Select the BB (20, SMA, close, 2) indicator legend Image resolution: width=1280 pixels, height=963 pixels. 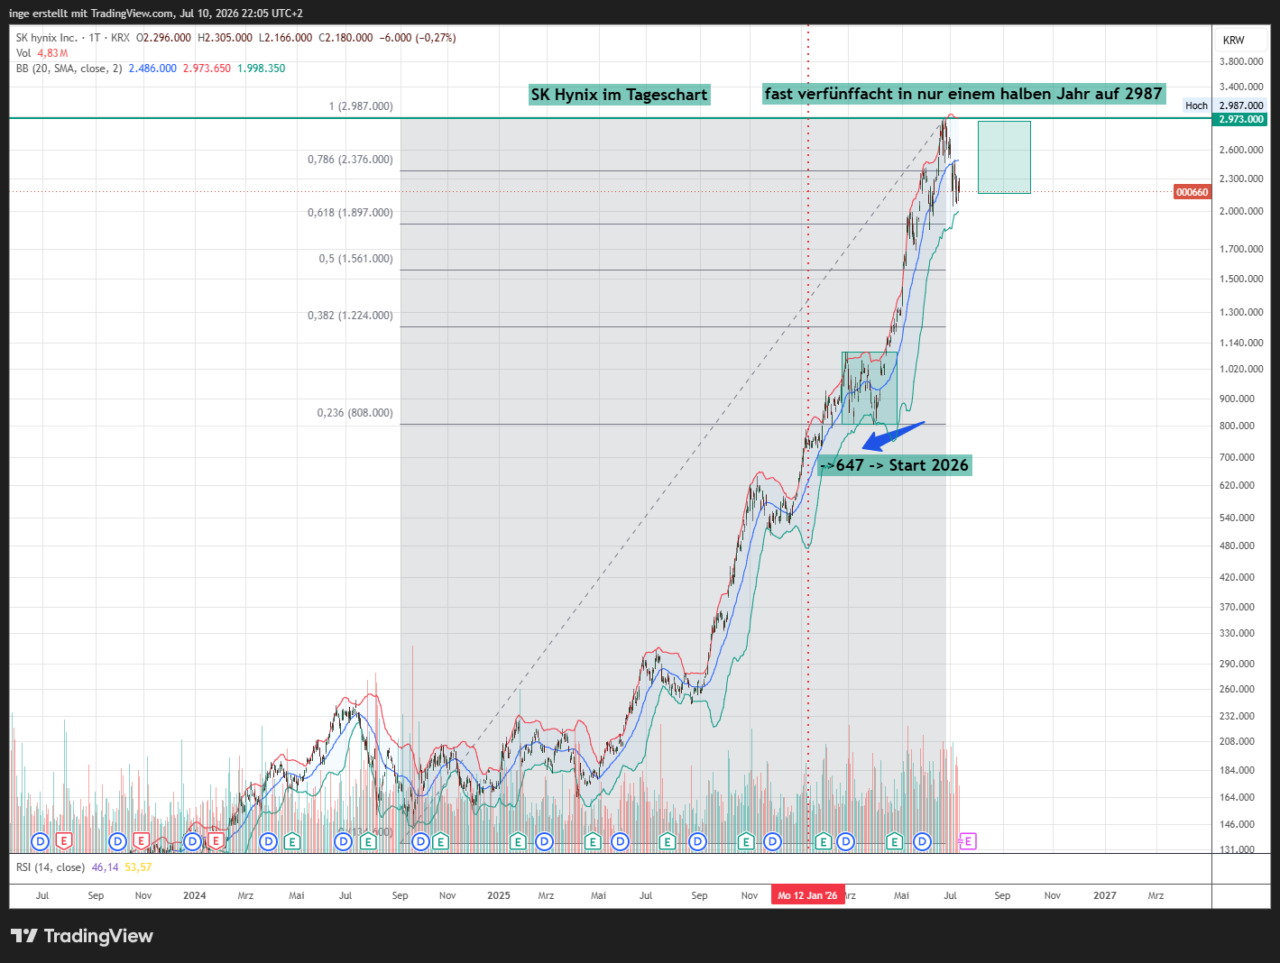pos(69,68)
